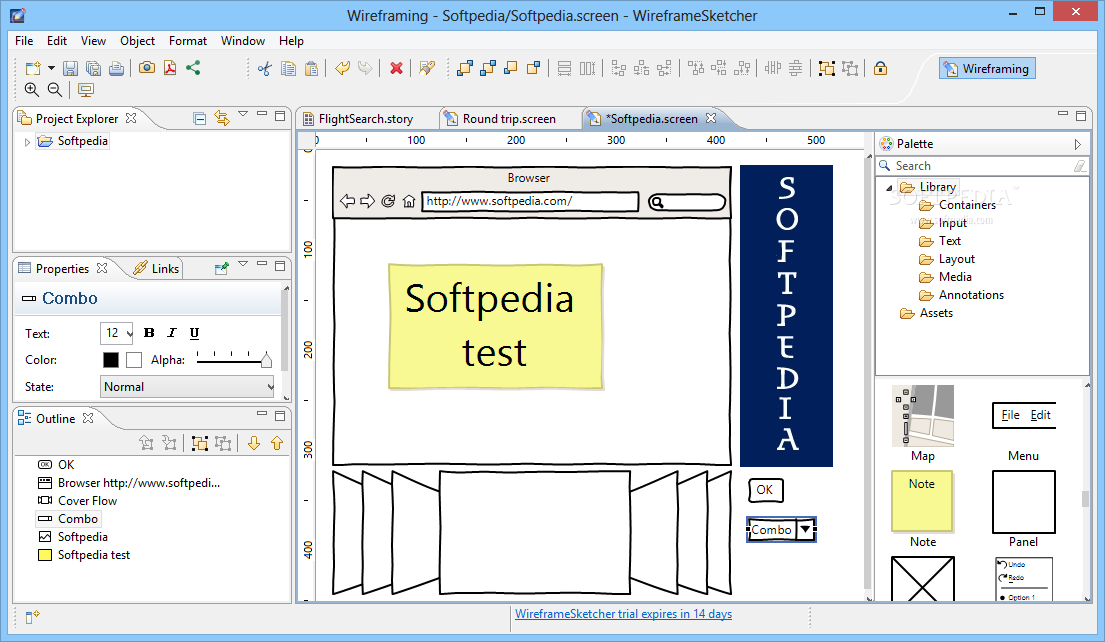Open the Object menu
This screenshot has width=1105, height=642.
coord(137,41)
